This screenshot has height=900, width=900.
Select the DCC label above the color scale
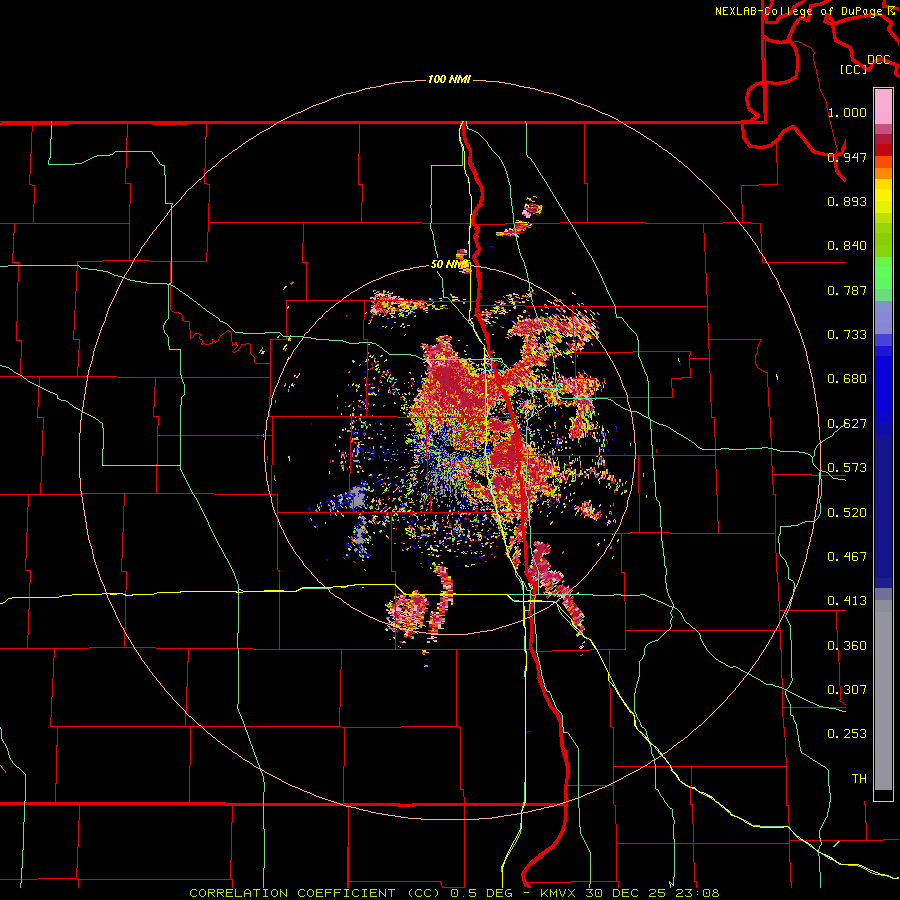pyautogui.click(x=878, y=60)
